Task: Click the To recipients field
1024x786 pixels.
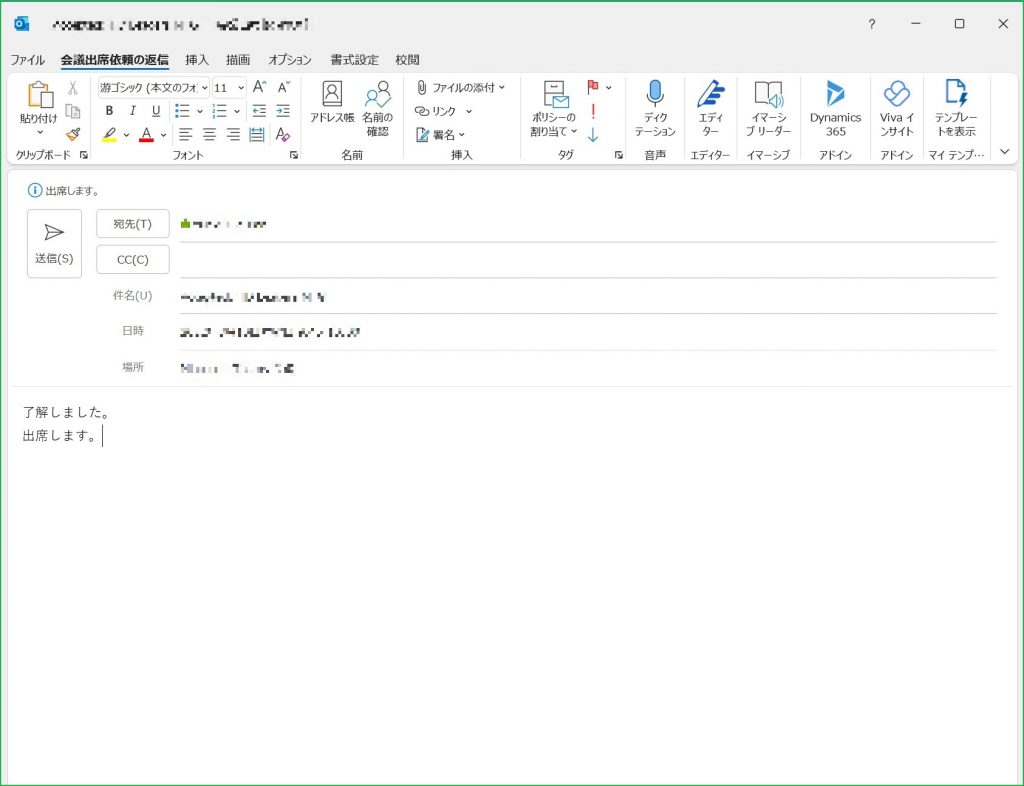Action: pos(588,225)
